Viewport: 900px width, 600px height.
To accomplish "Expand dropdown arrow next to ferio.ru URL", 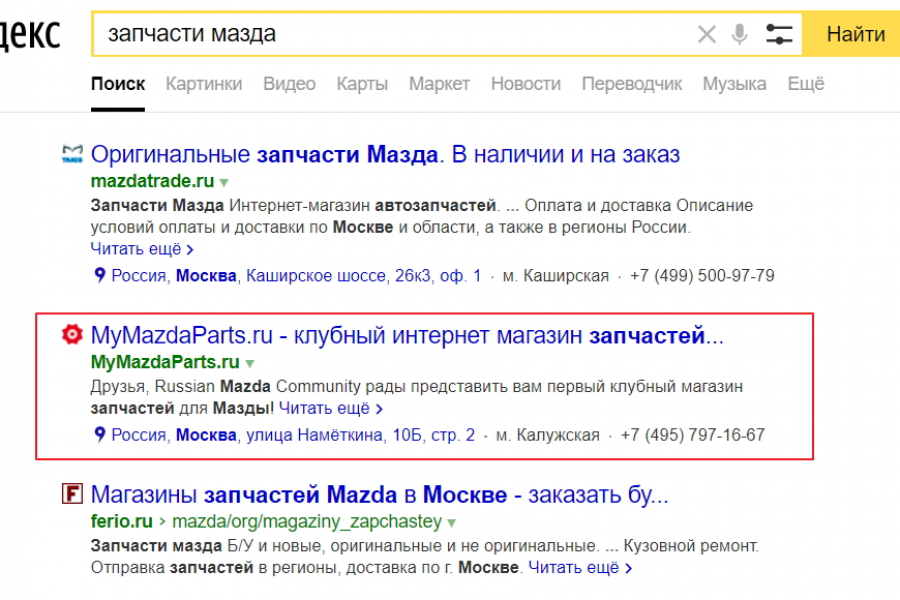I will [x=452, y=522].
